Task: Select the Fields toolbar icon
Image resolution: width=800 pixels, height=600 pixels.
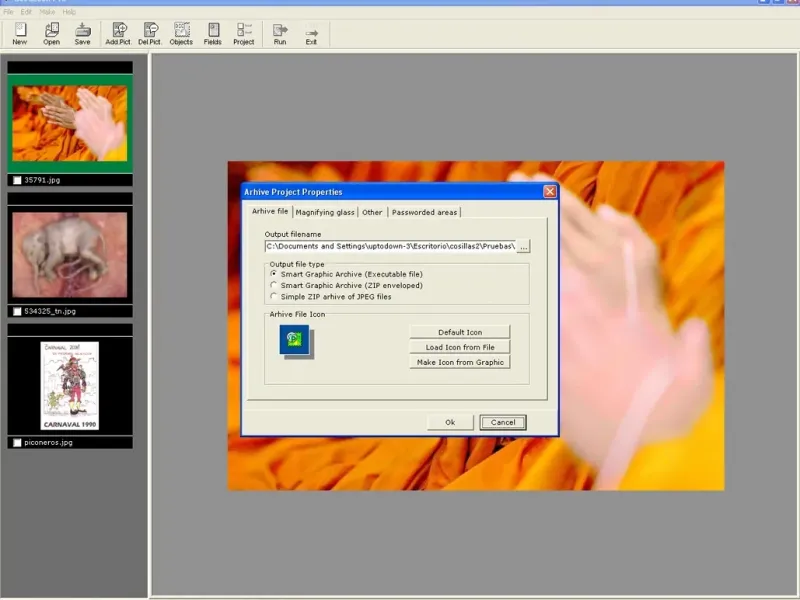Action: [x=213, y=34]
